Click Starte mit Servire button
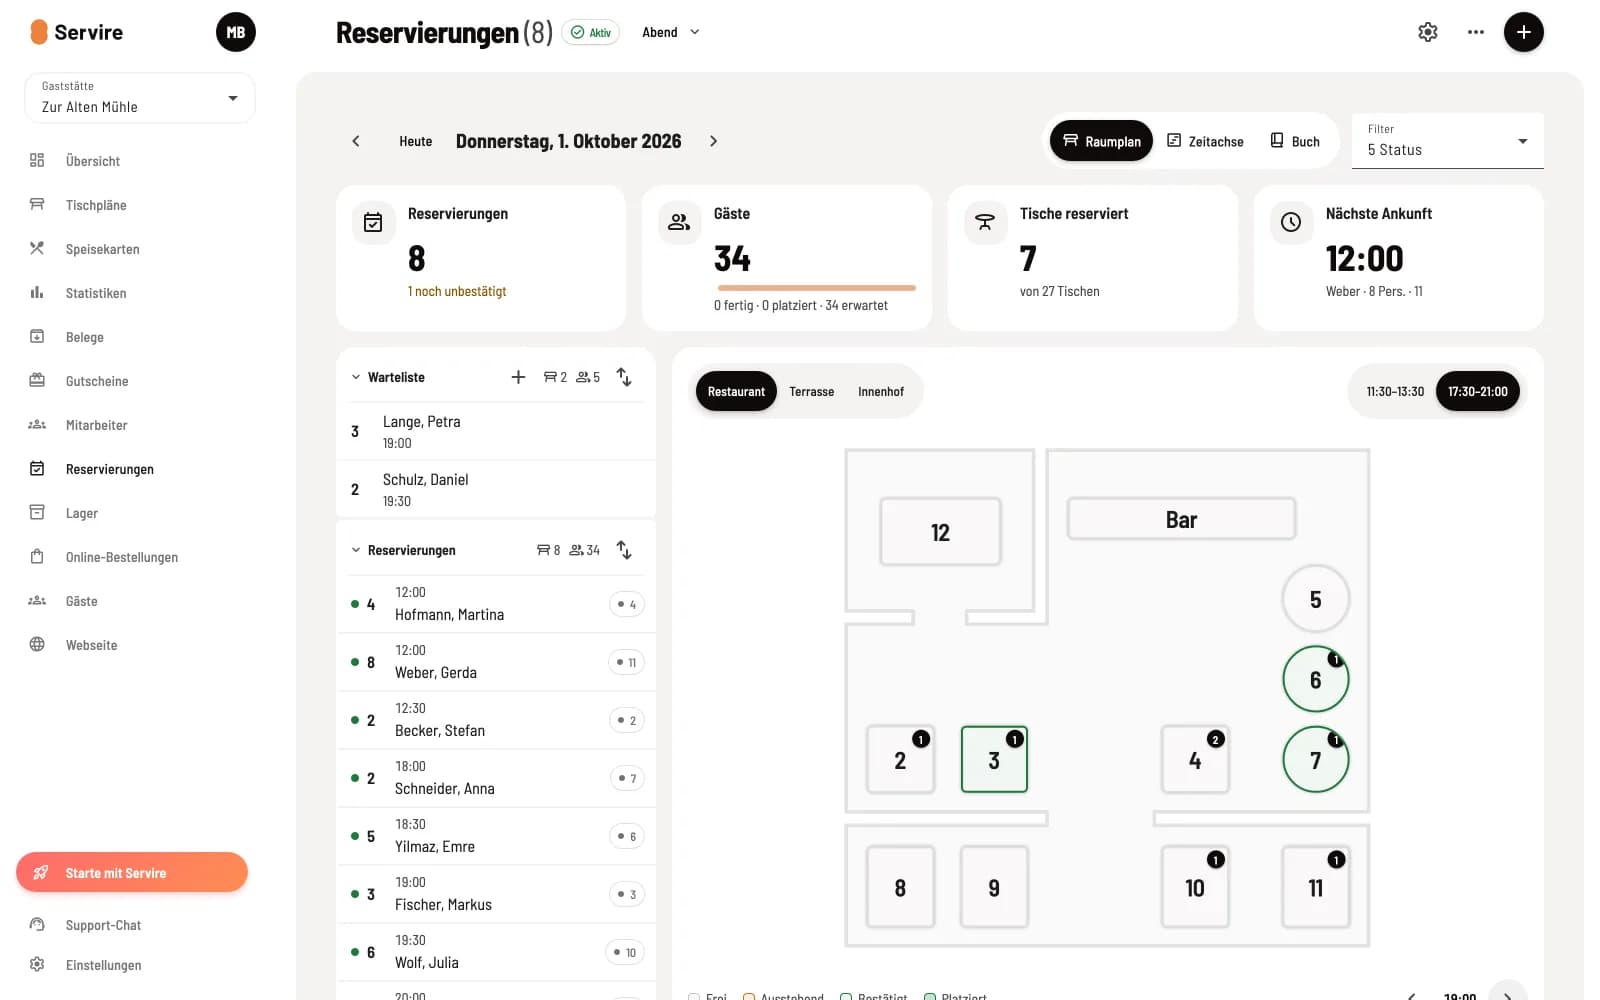The height and width of the screenshot is (1000, 1600). (x=132, y=872)
